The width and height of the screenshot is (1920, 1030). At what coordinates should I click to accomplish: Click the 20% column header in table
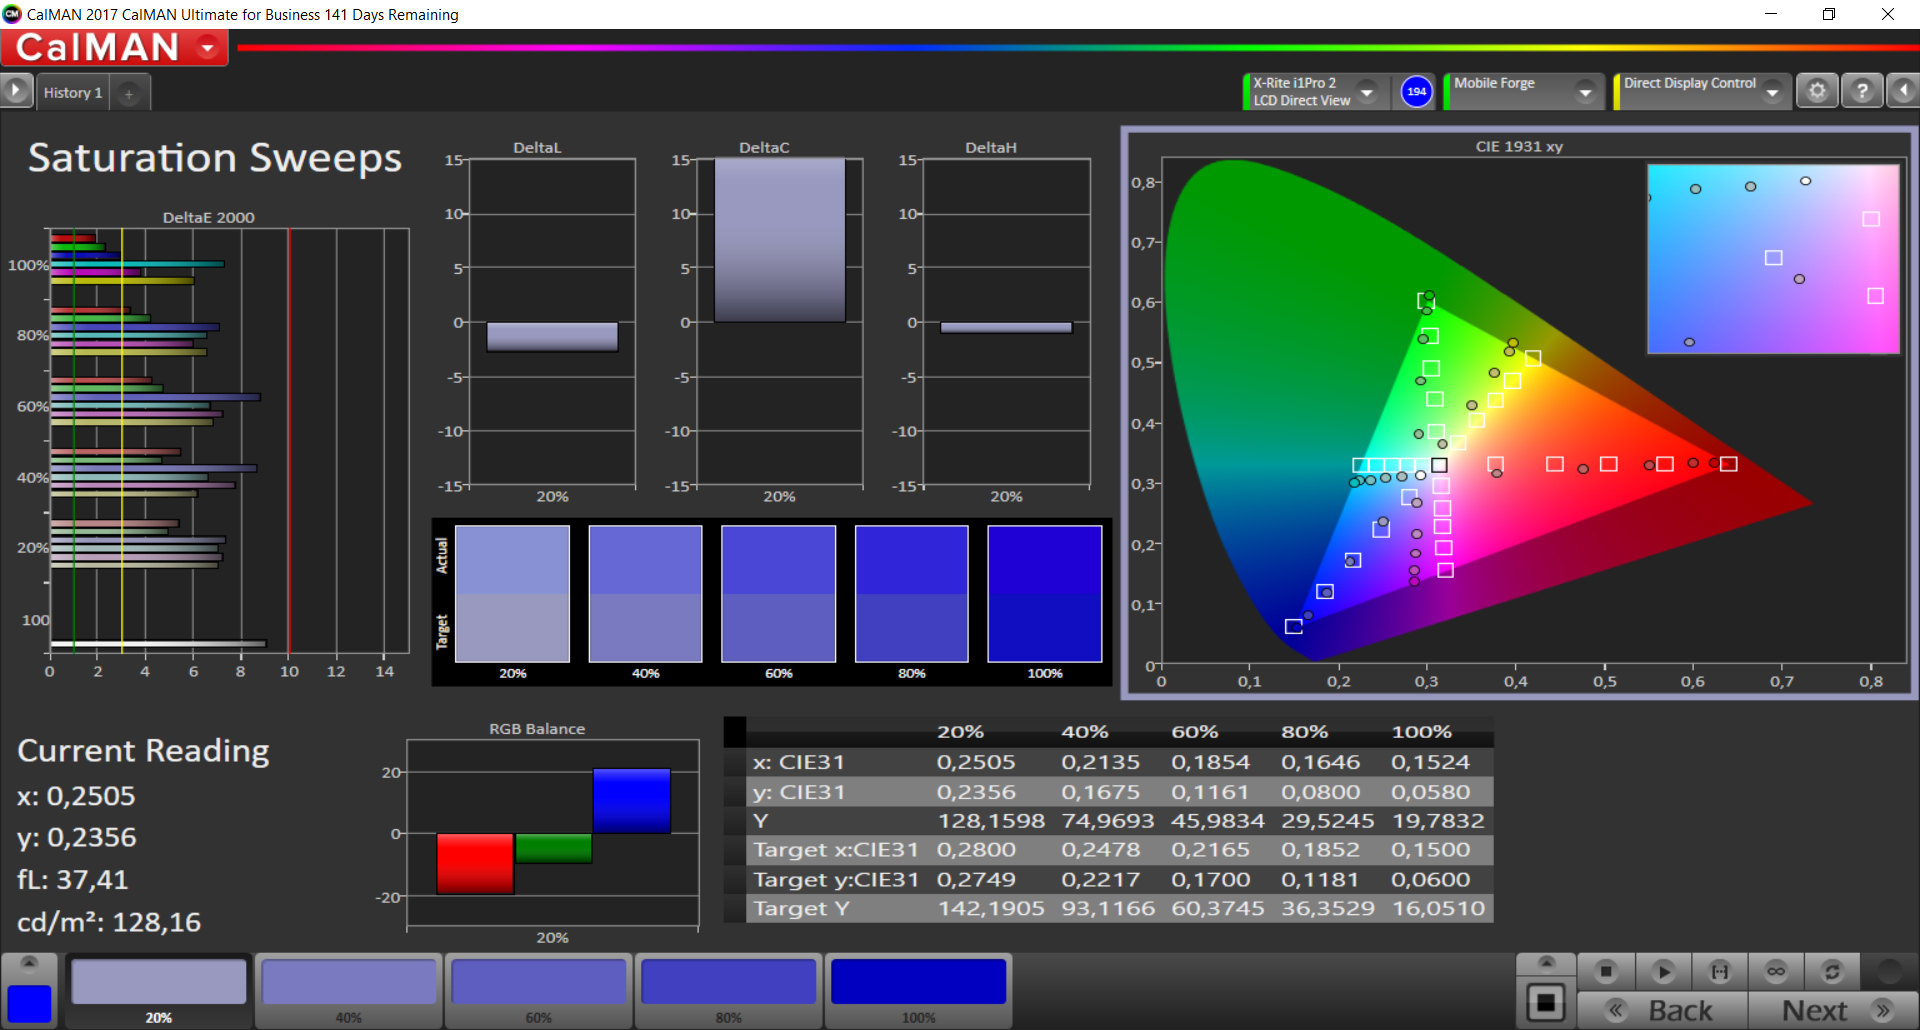[x=960, y=732]
